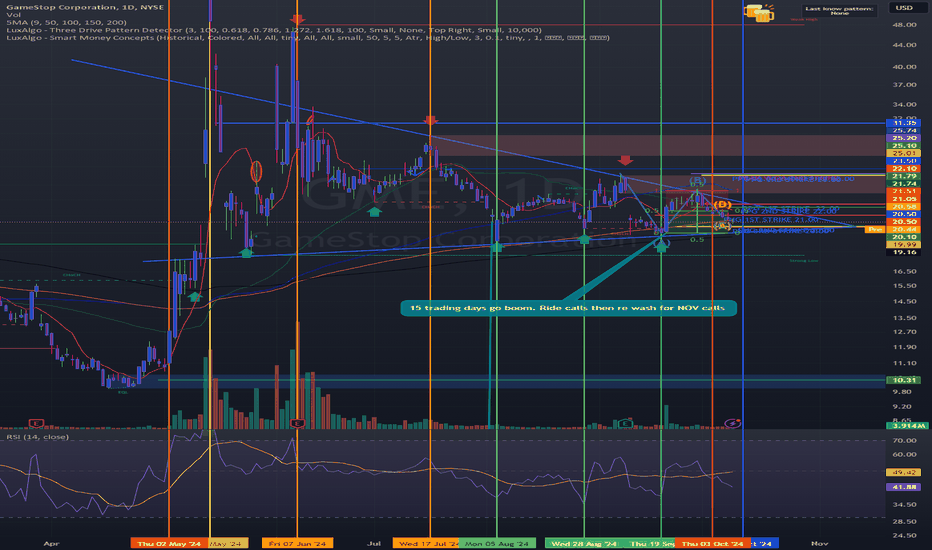Open the USD currency selector

907,9
